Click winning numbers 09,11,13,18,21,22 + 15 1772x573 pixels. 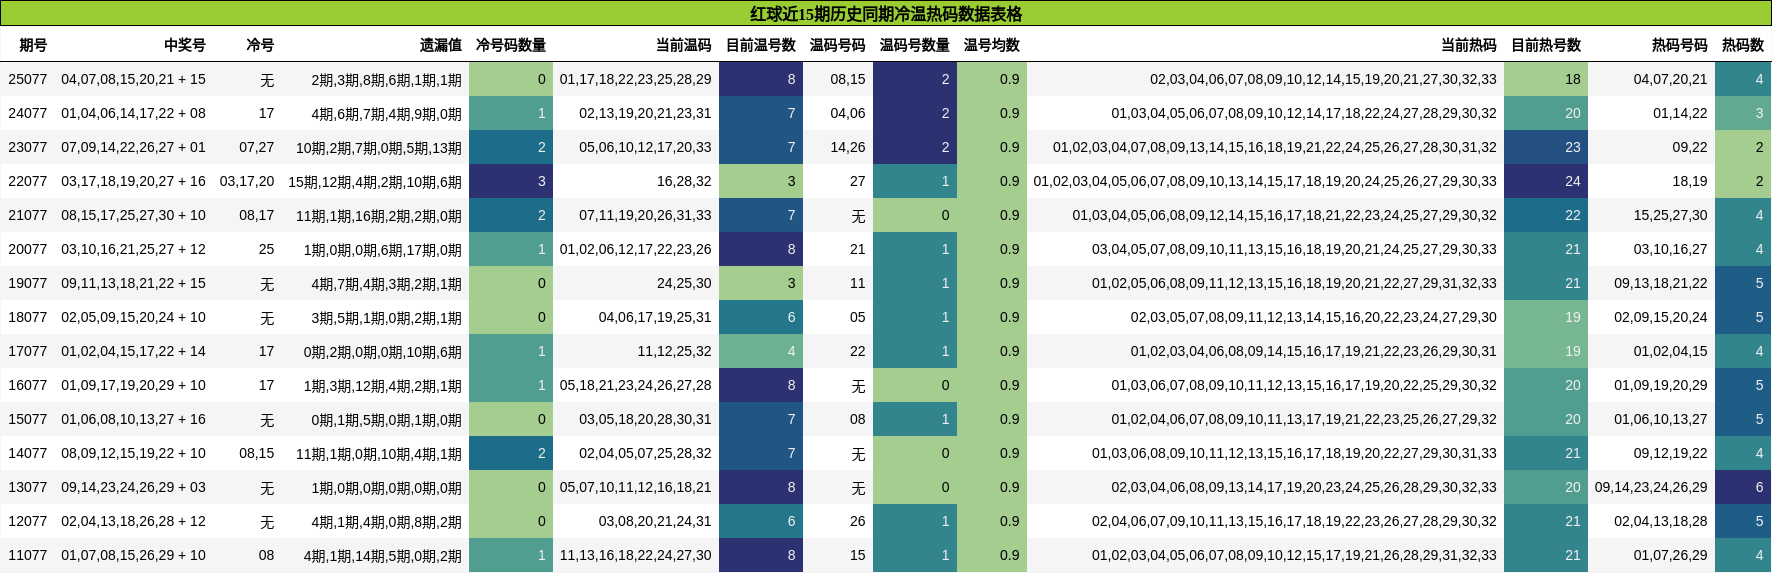(x=133, y=283)
